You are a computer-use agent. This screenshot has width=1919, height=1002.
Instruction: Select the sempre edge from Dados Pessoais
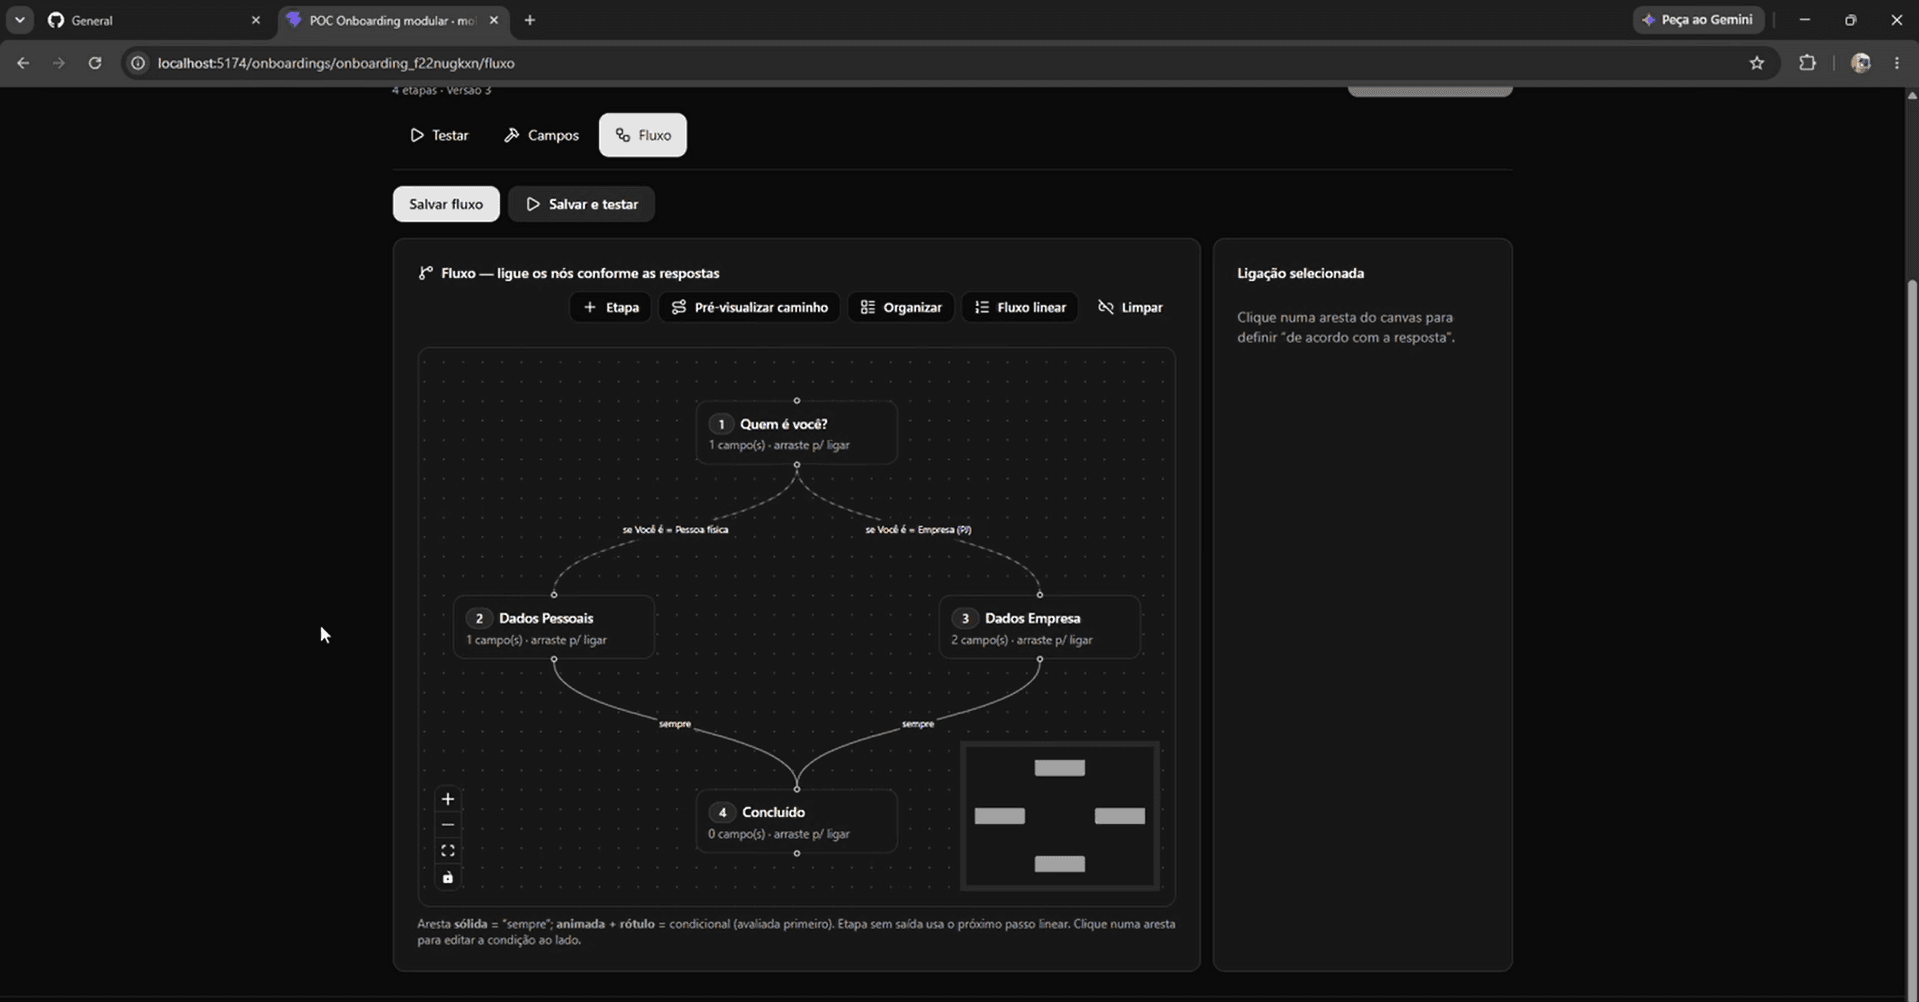click(x=675, y=724)
